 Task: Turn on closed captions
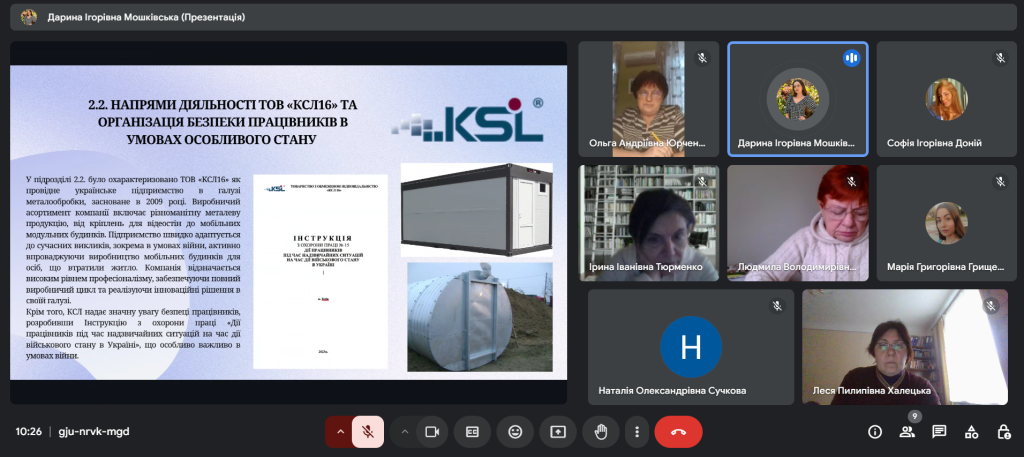pos(472,432)
